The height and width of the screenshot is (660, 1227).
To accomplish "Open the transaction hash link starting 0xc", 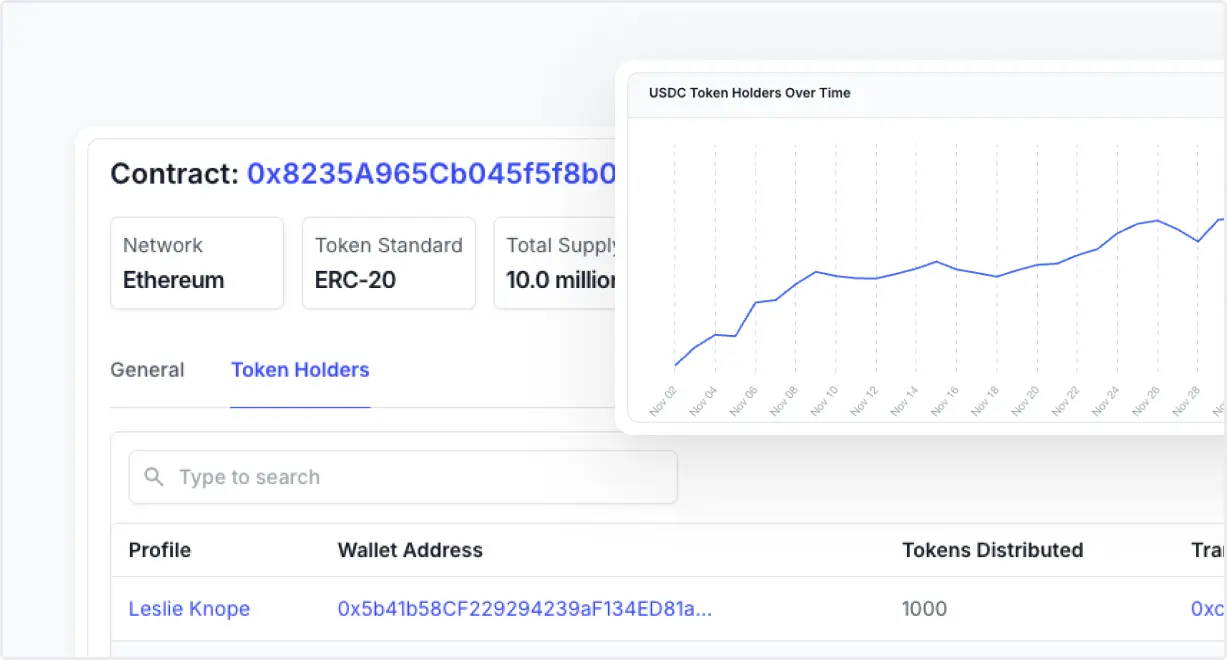I will coord(1208,609).
